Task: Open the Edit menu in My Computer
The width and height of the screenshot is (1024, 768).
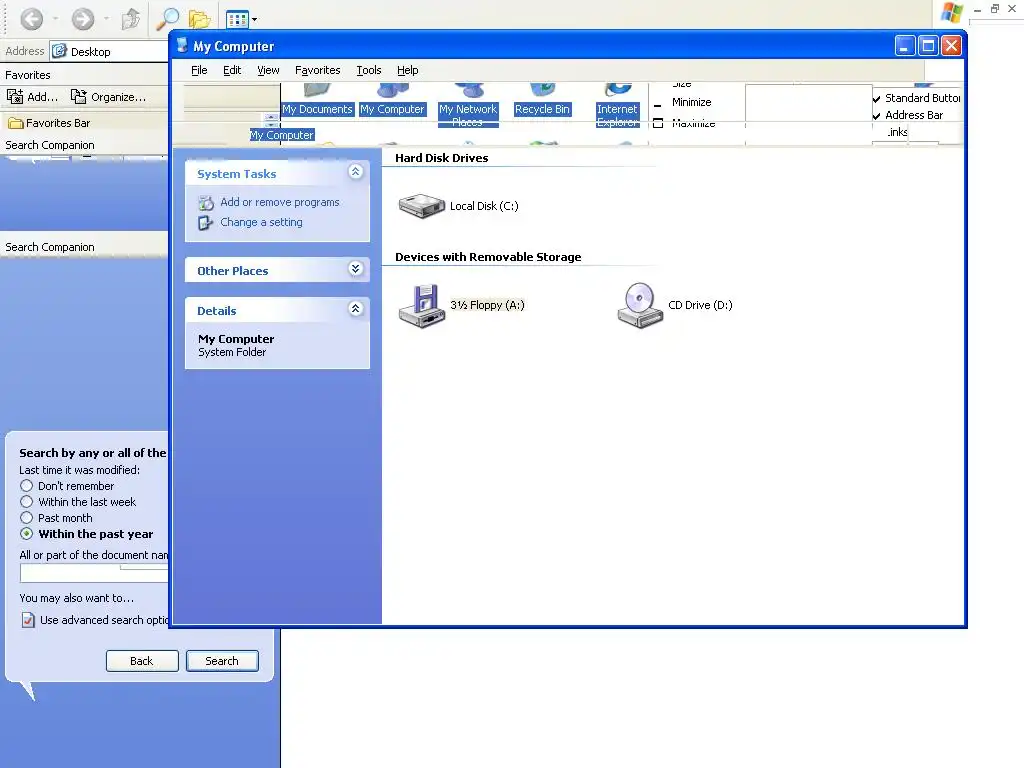Action: (x=232, y=70)
